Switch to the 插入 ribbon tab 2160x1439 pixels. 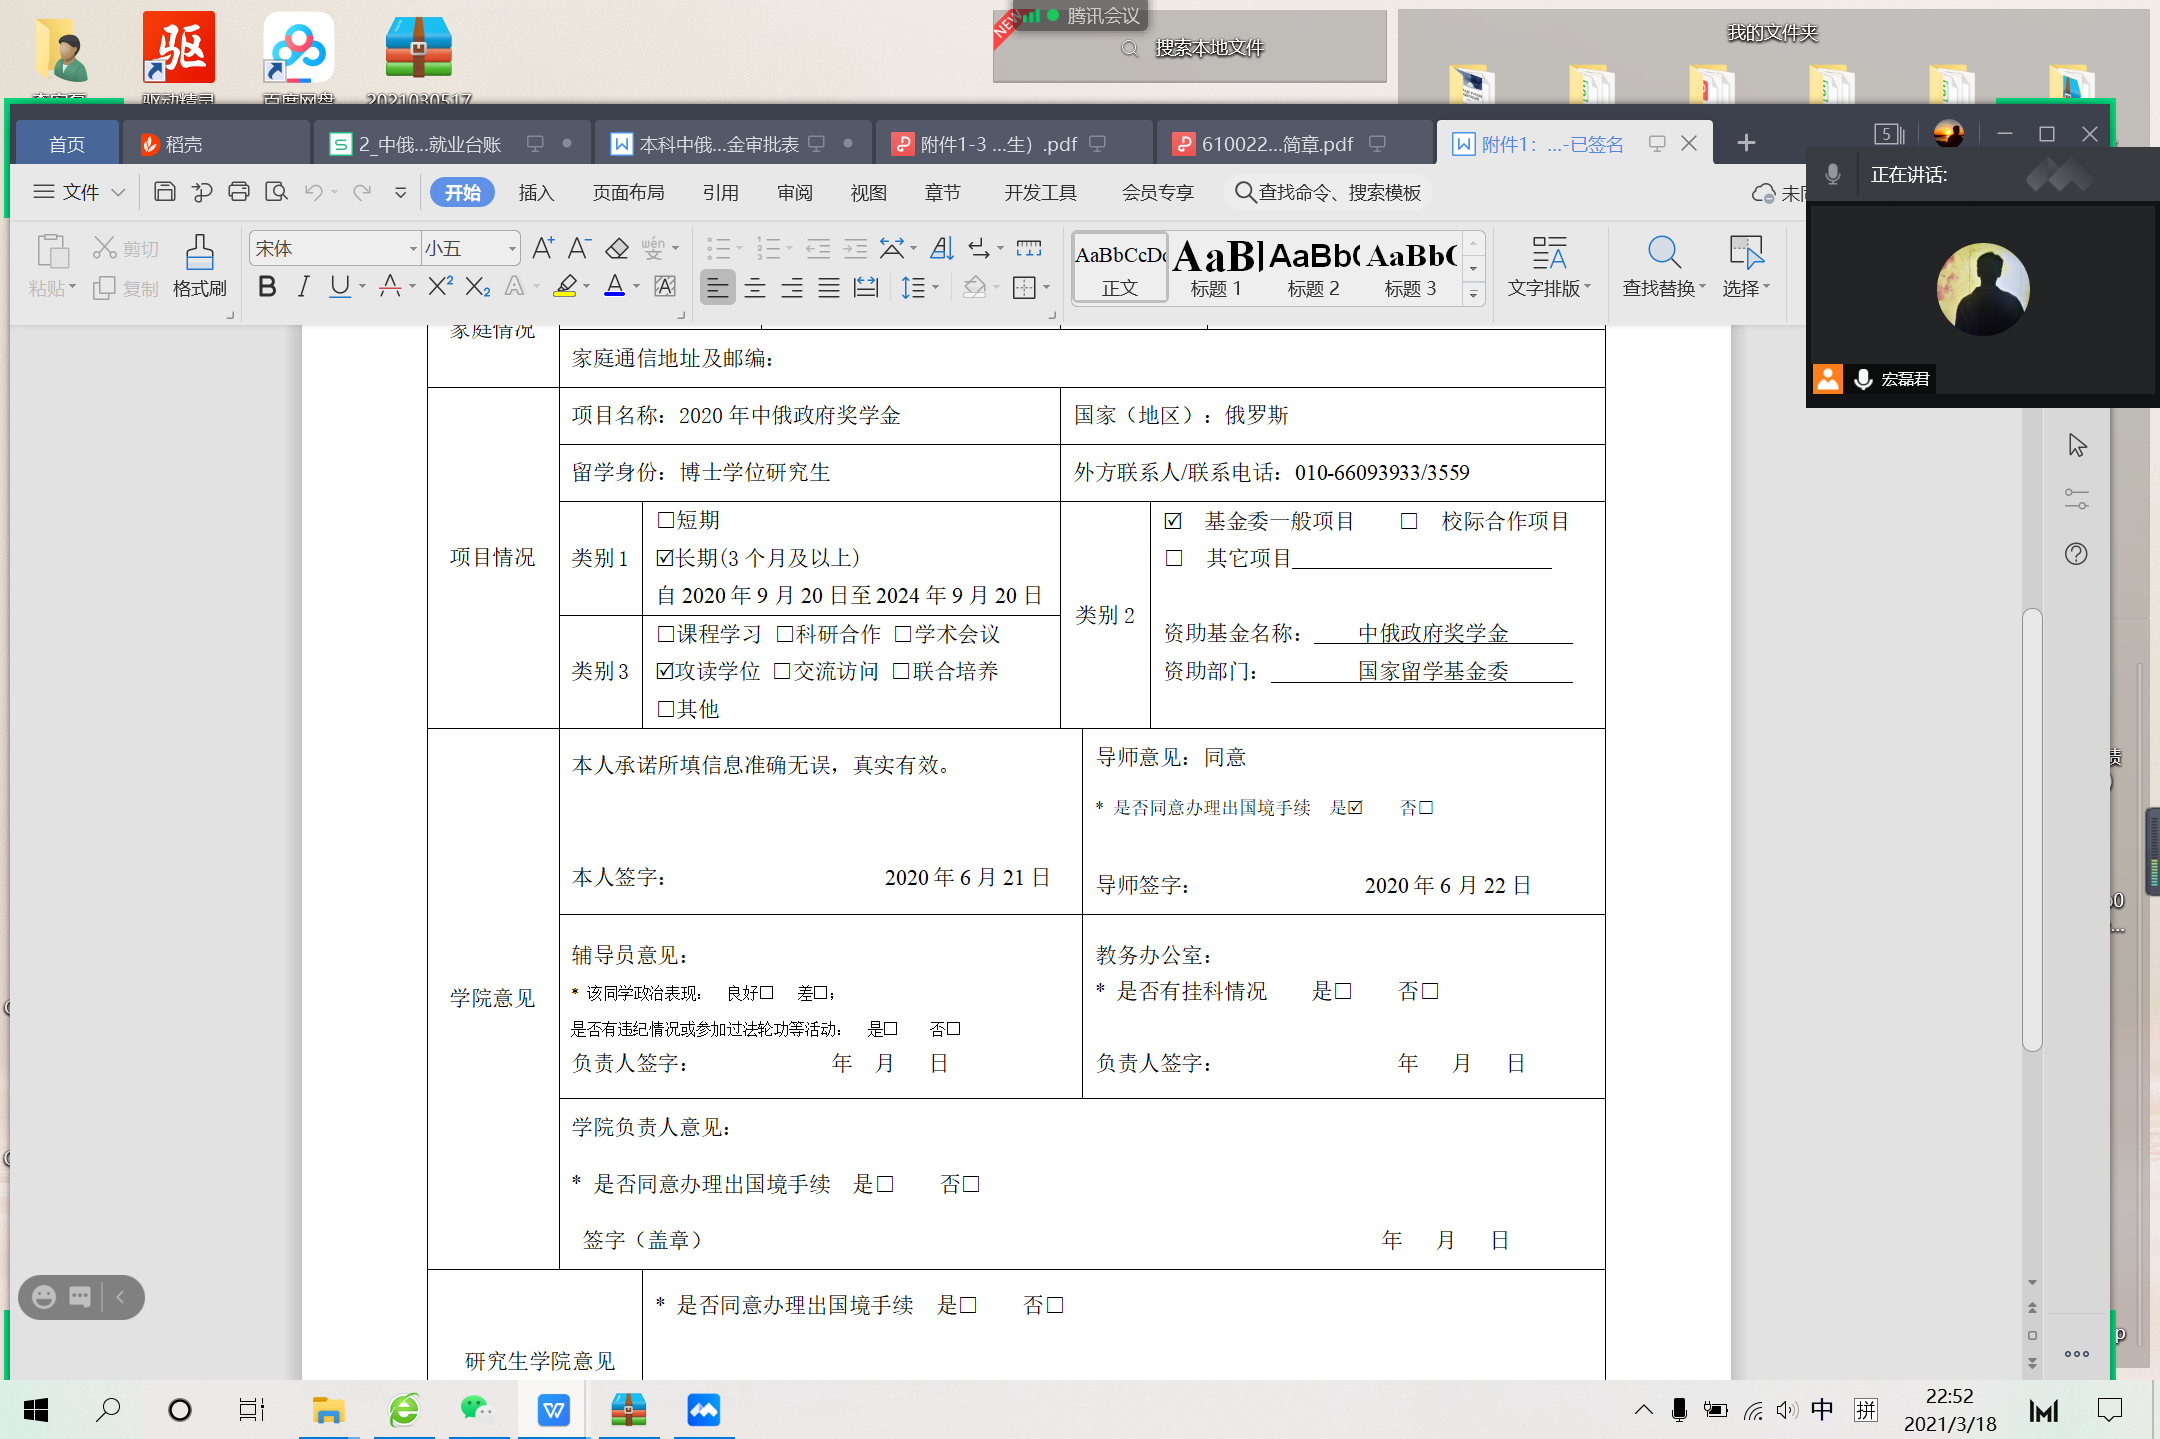(536, 192)
